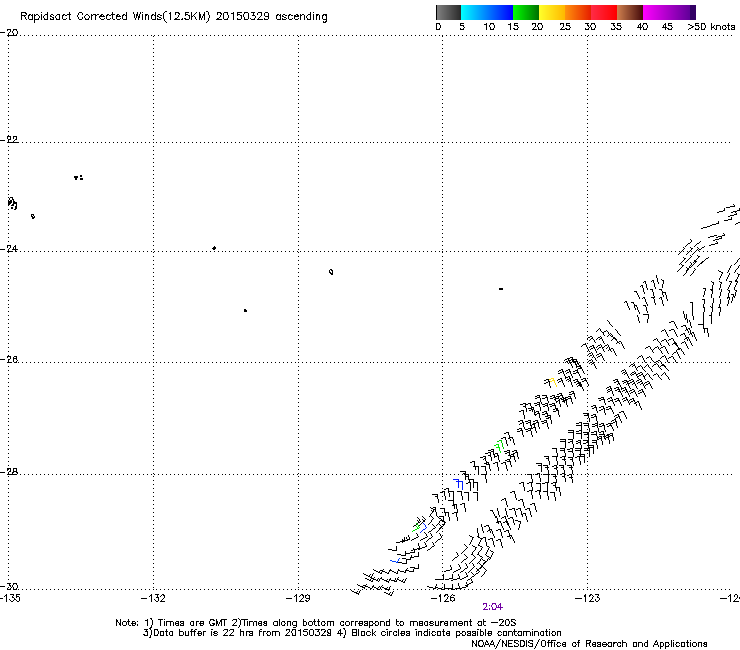
Task: Click the purple '2:04' time label
Action: click(492, 607)
